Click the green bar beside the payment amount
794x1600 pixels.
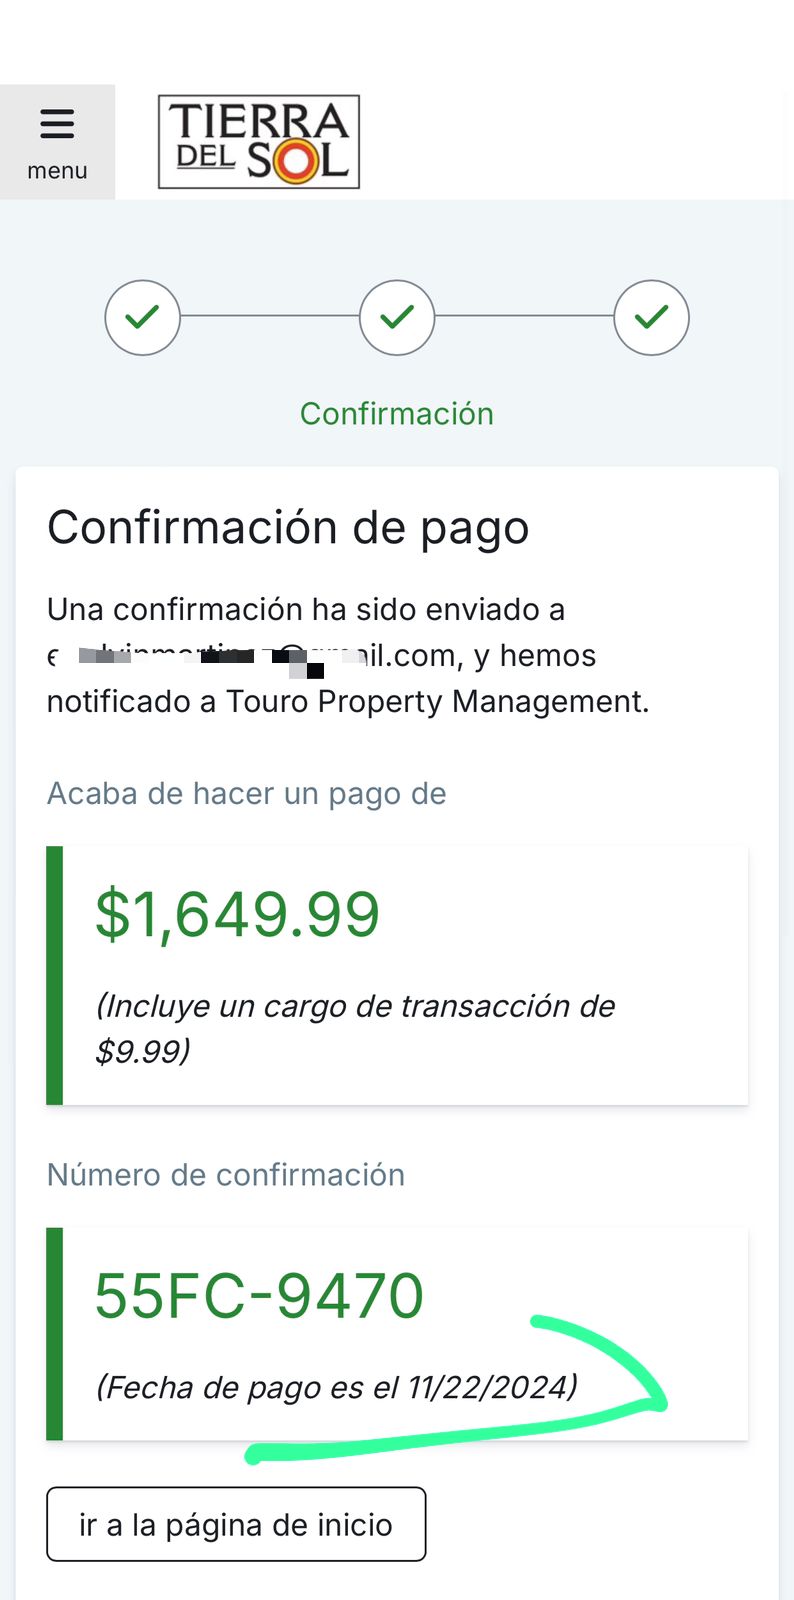[x=55, y=975]
